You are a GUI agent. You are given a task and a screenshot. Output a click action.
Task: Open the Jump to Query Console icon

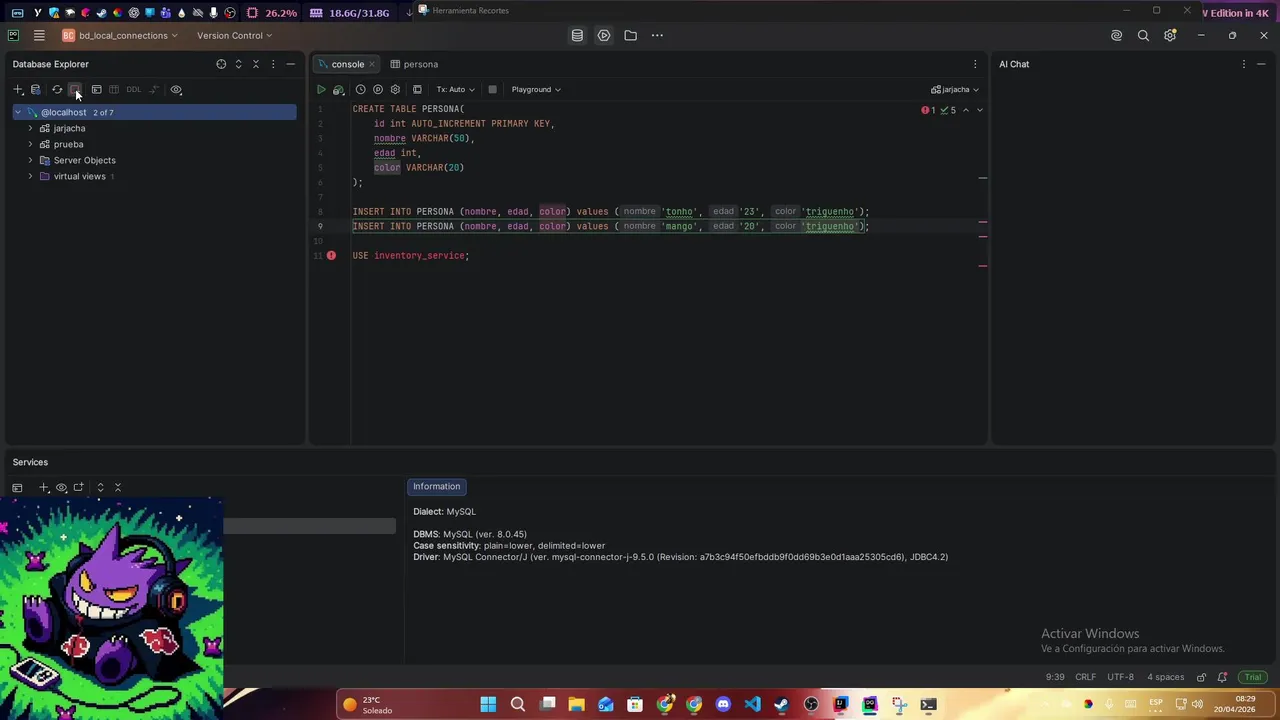click(97, 90)
